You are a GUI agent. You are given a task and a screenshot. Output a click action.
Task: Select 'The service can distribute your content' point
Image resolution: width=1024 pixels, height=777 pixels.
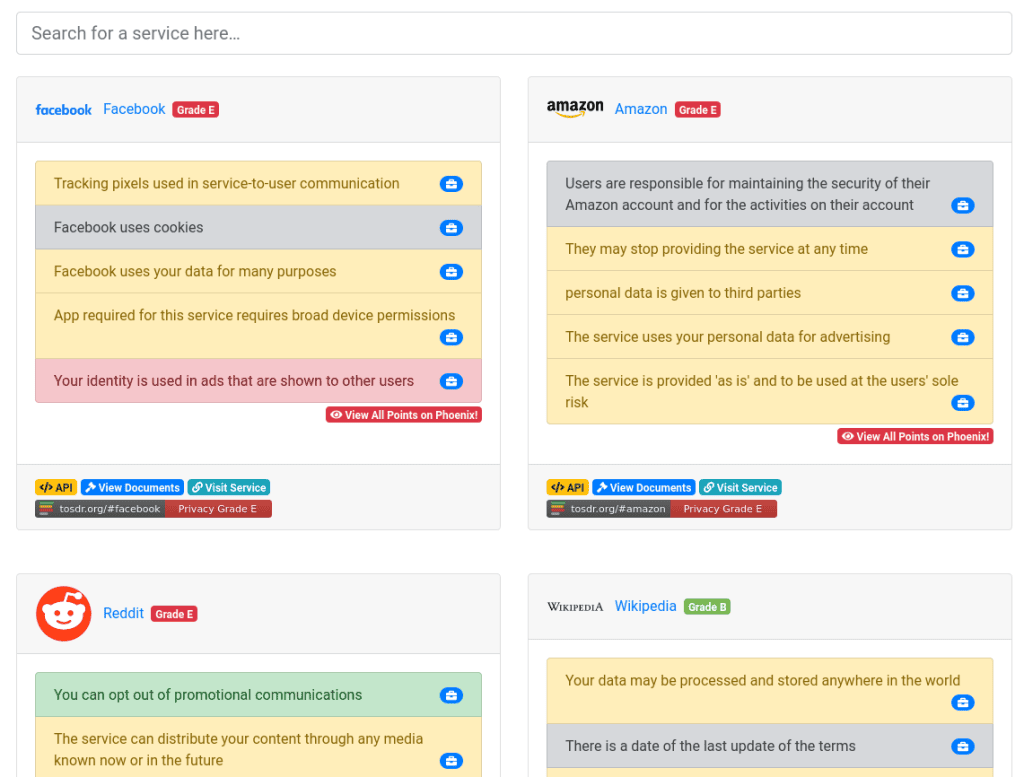pos(238,749)
